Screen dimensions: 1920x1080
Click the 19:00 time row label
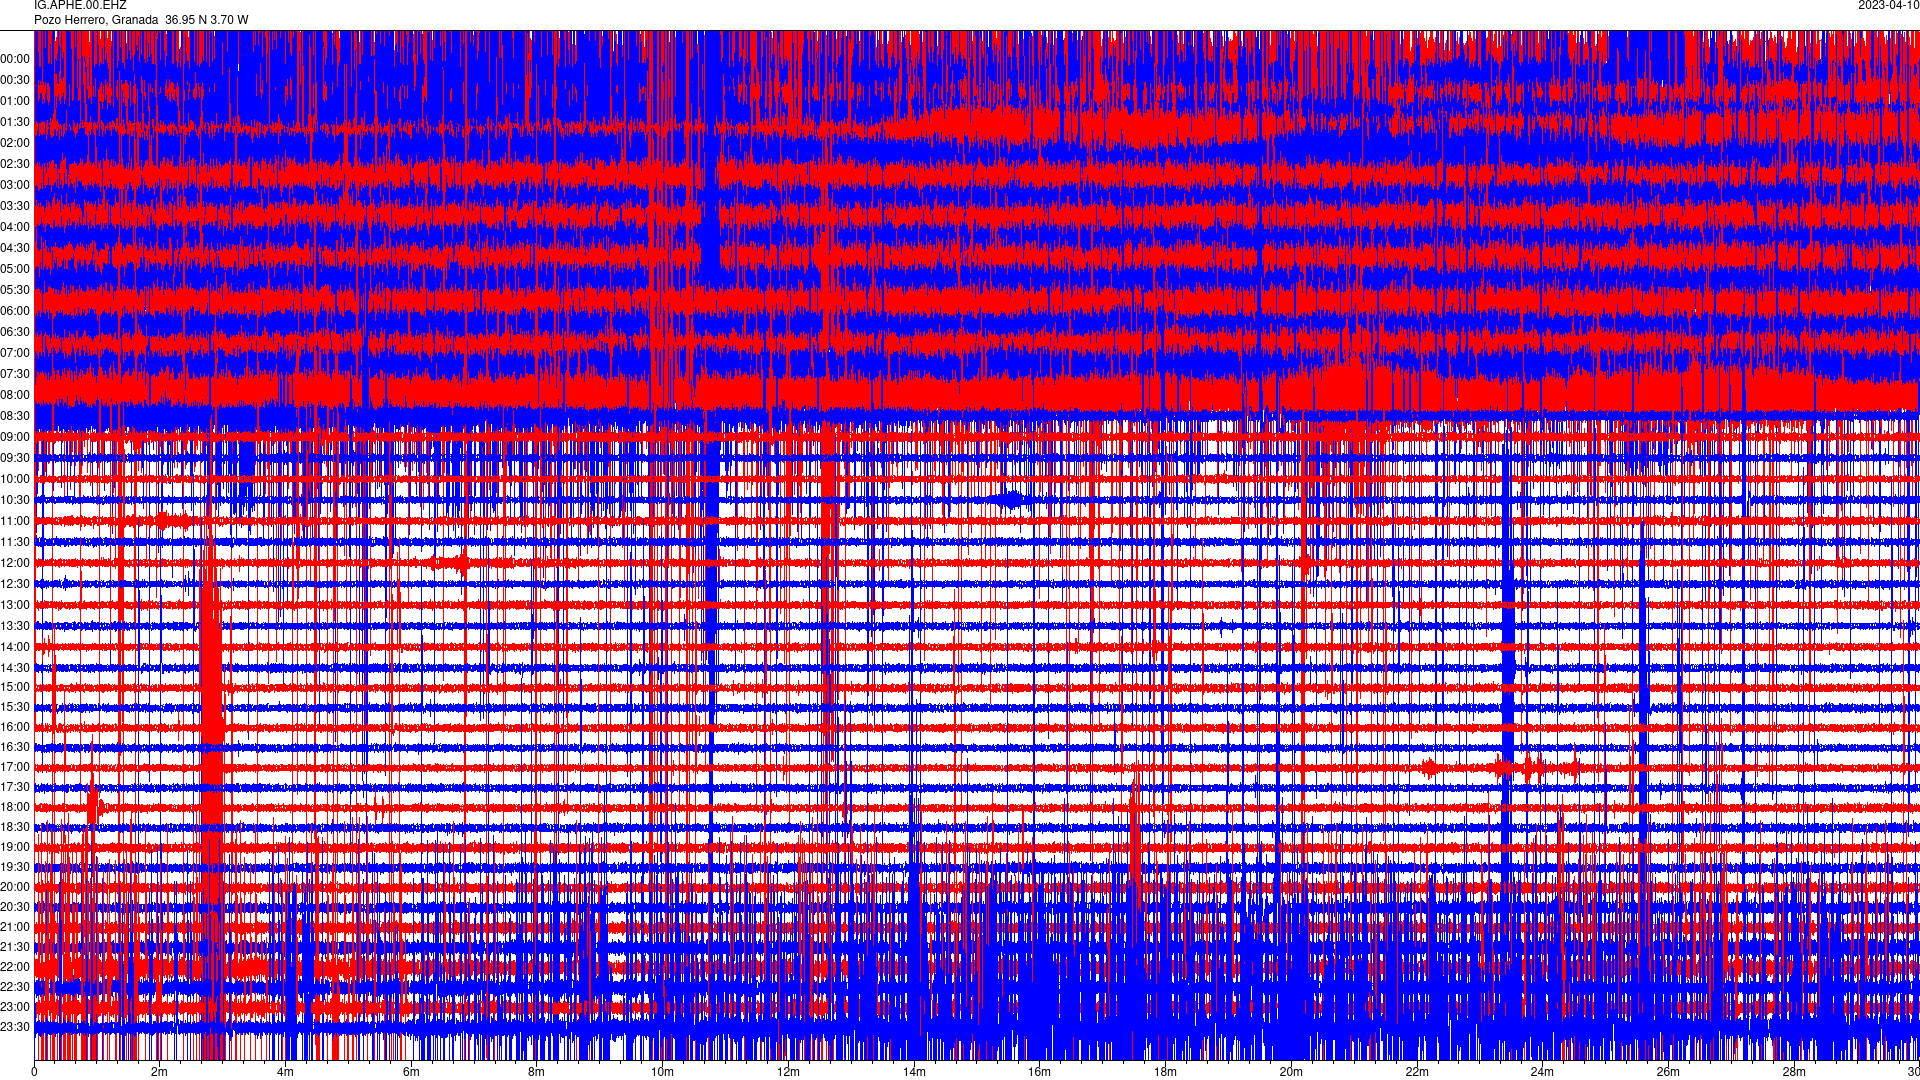(x=15, y=847)
